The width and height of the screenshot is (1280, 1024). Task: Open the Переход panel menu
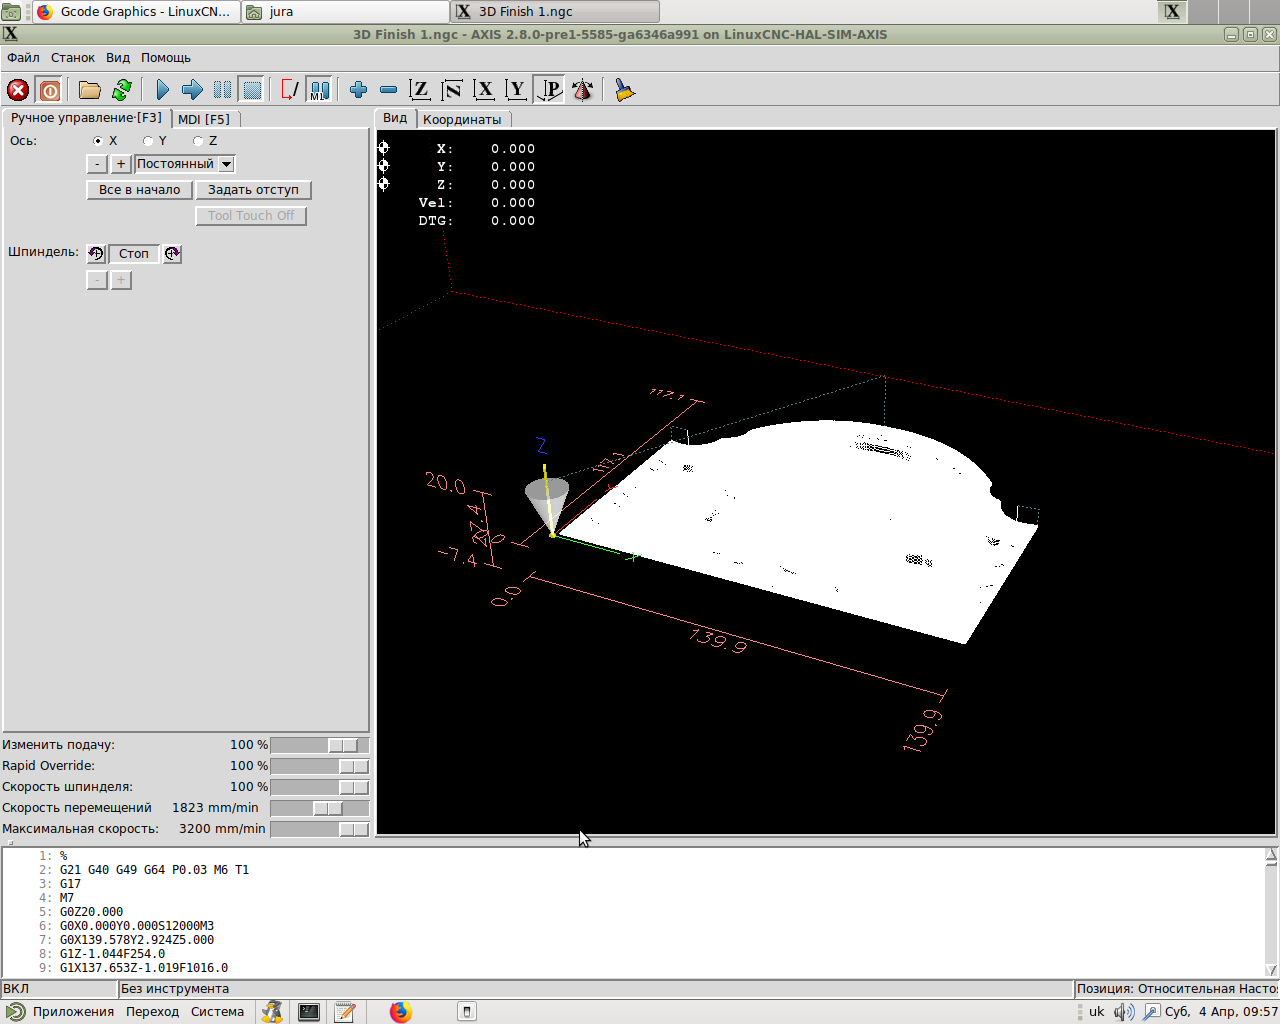[152, 1012]
